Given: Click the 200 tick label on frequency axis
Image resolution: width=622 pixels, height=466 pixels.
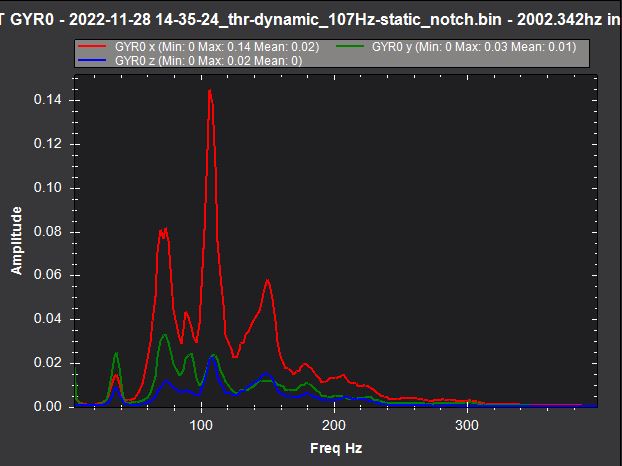Looking at the screenshot, I should click(x=334, y=426).
